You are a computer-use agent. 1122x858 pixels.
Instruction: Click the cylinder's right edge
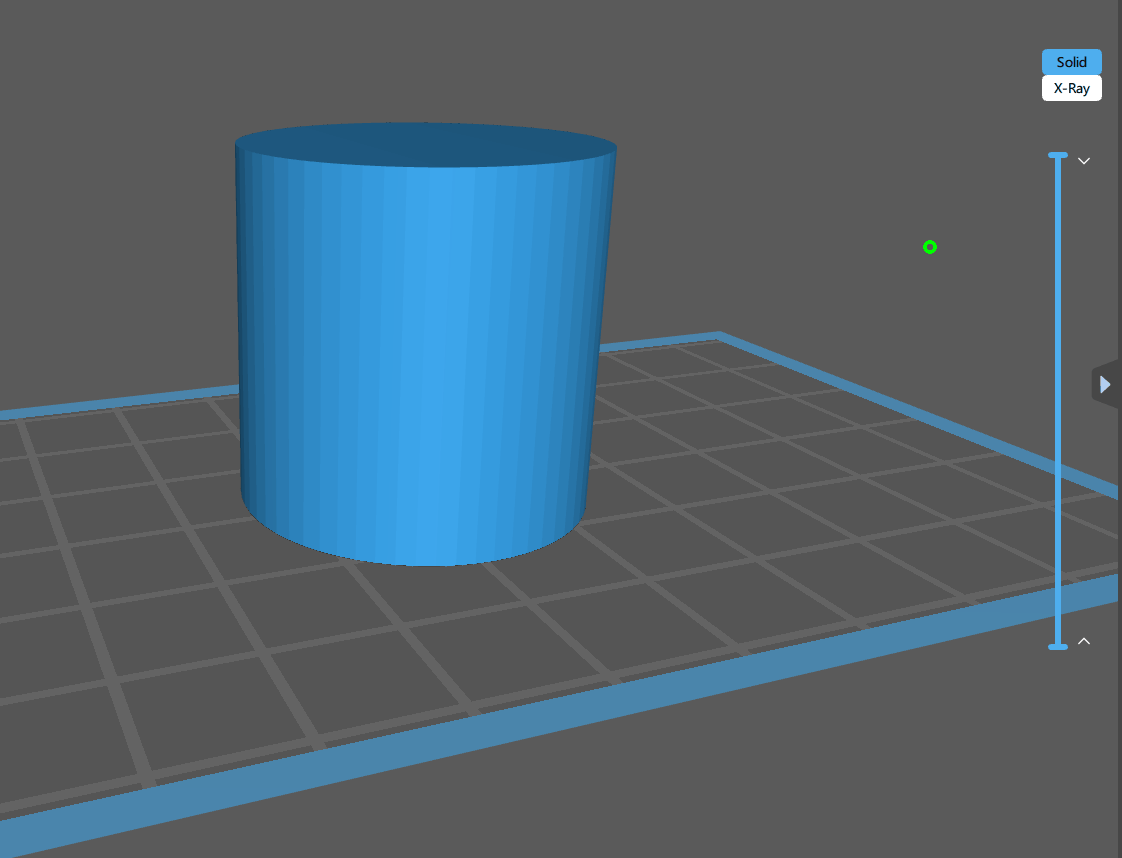tap(598, 330)
